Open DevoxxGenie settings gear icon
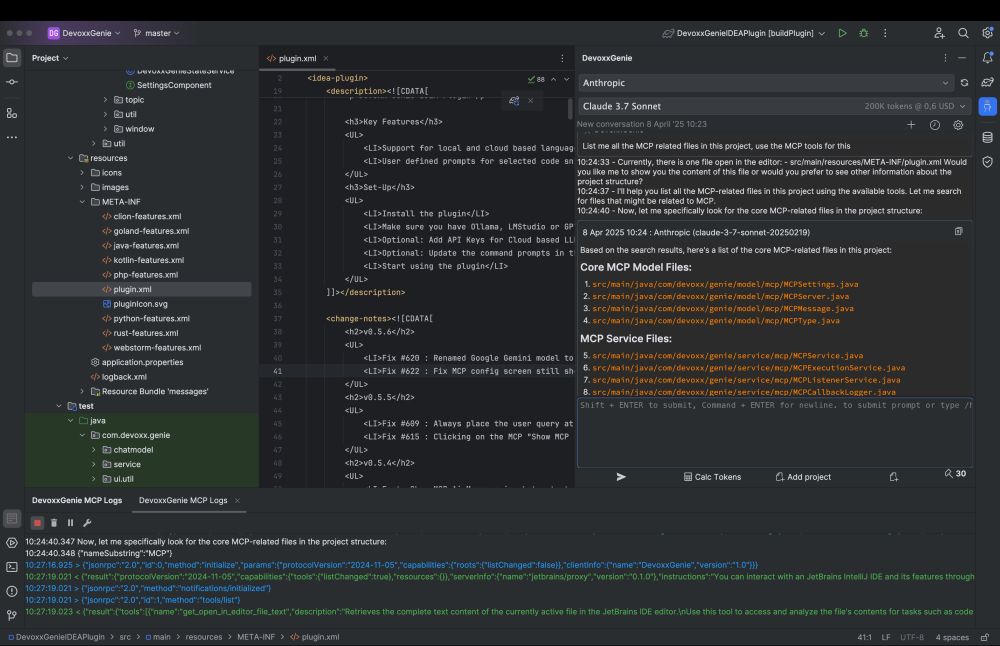The width and height of the screenshot is (1000, 646). click(958, 125)
